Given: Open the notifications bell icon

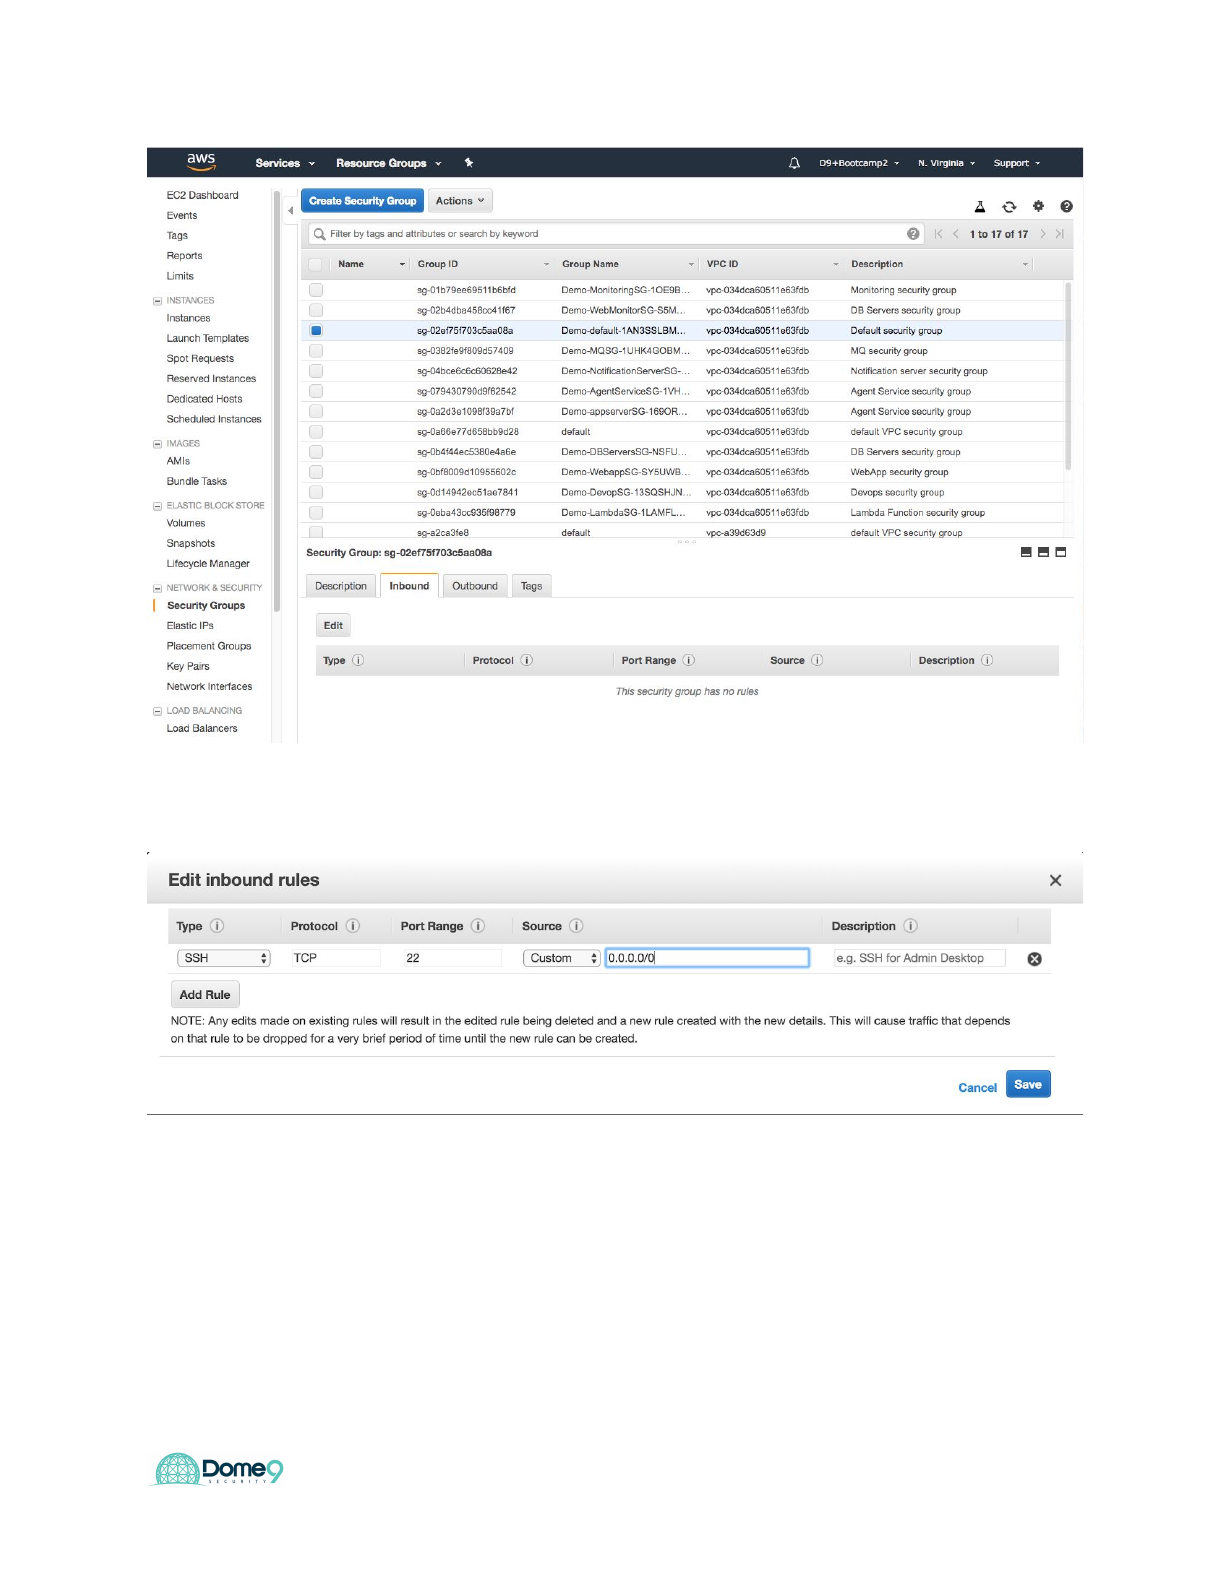Looking at the screenshot, I should pos(794,163).
